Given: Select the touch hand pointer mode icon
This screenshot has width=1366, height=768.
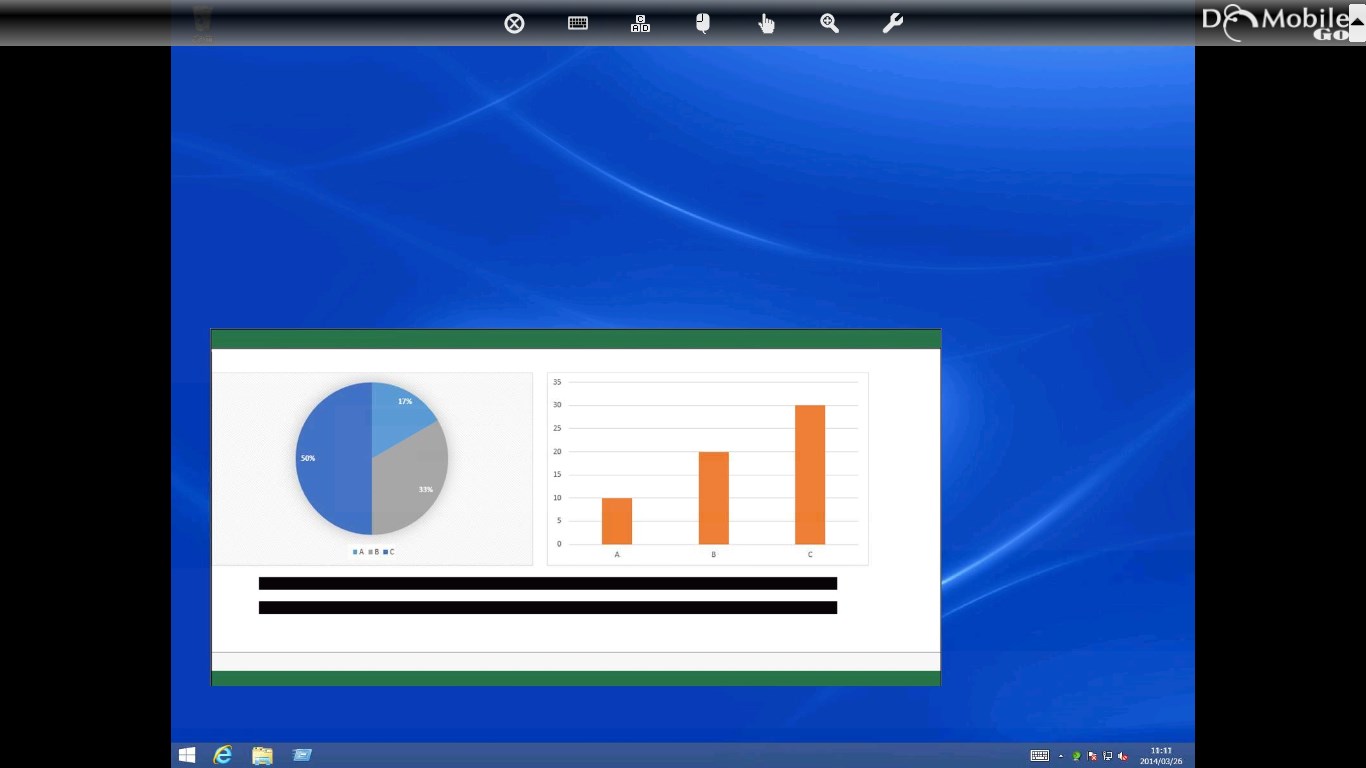Looking at the screenshot, I should coord(766,23).
